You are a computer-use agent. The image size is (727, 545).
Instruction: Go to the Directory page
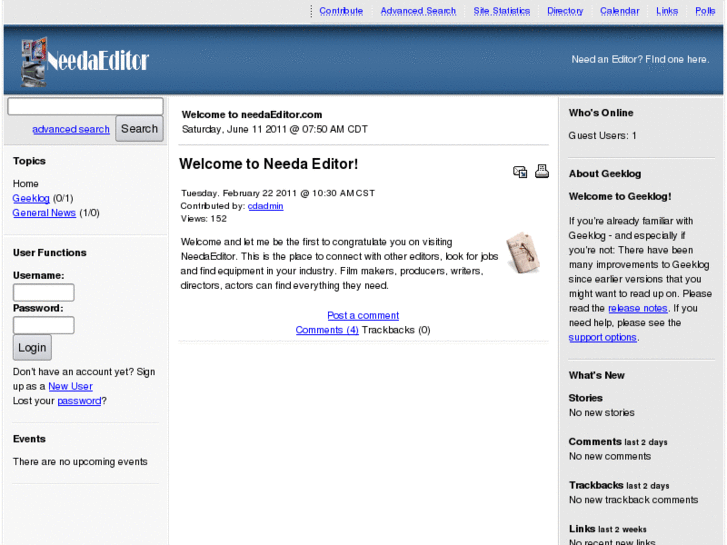click(565, 11)
